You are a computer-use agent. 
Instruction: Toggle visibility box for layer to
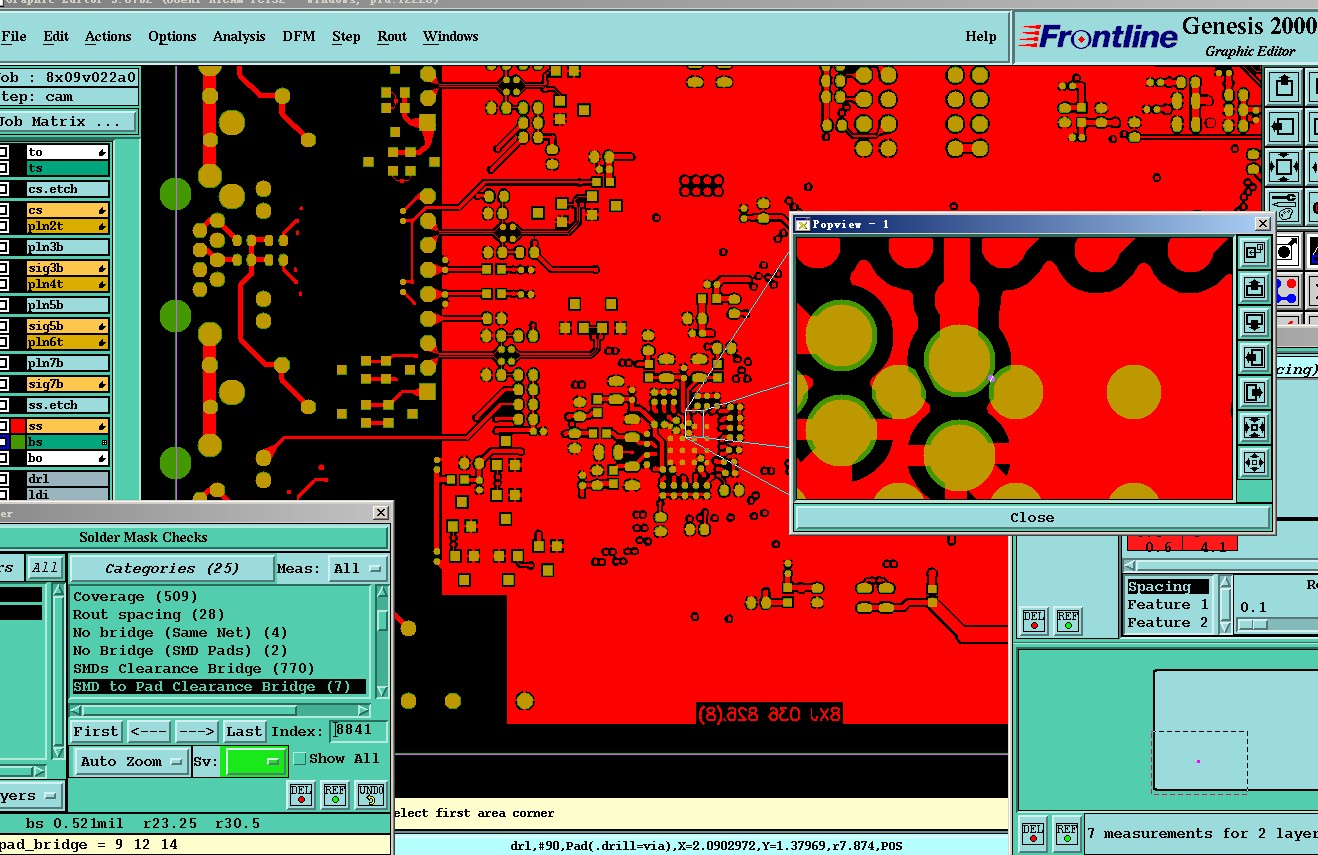[3, 152]
